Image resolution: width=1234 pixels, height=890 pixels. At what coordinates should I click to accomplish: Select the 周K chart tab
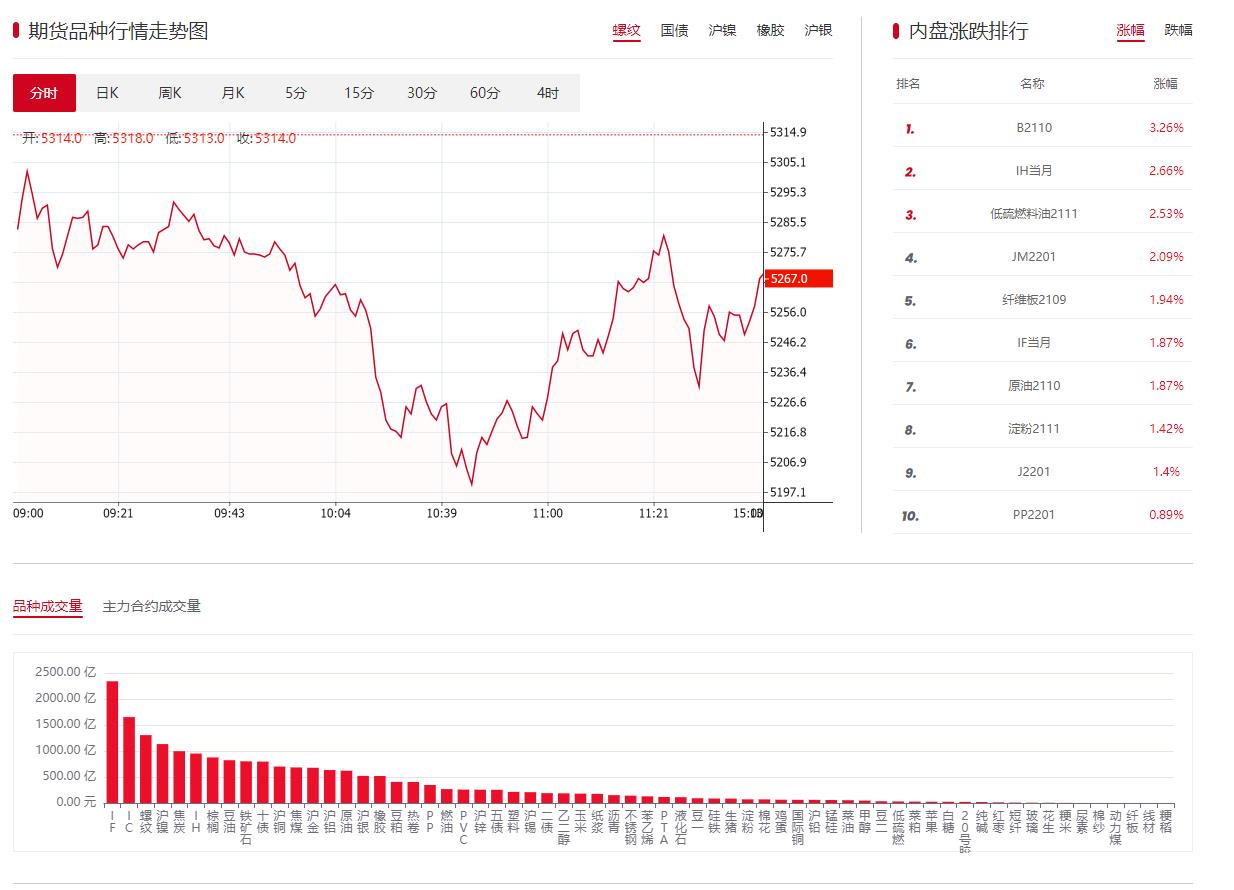click(x=170, y=93)
